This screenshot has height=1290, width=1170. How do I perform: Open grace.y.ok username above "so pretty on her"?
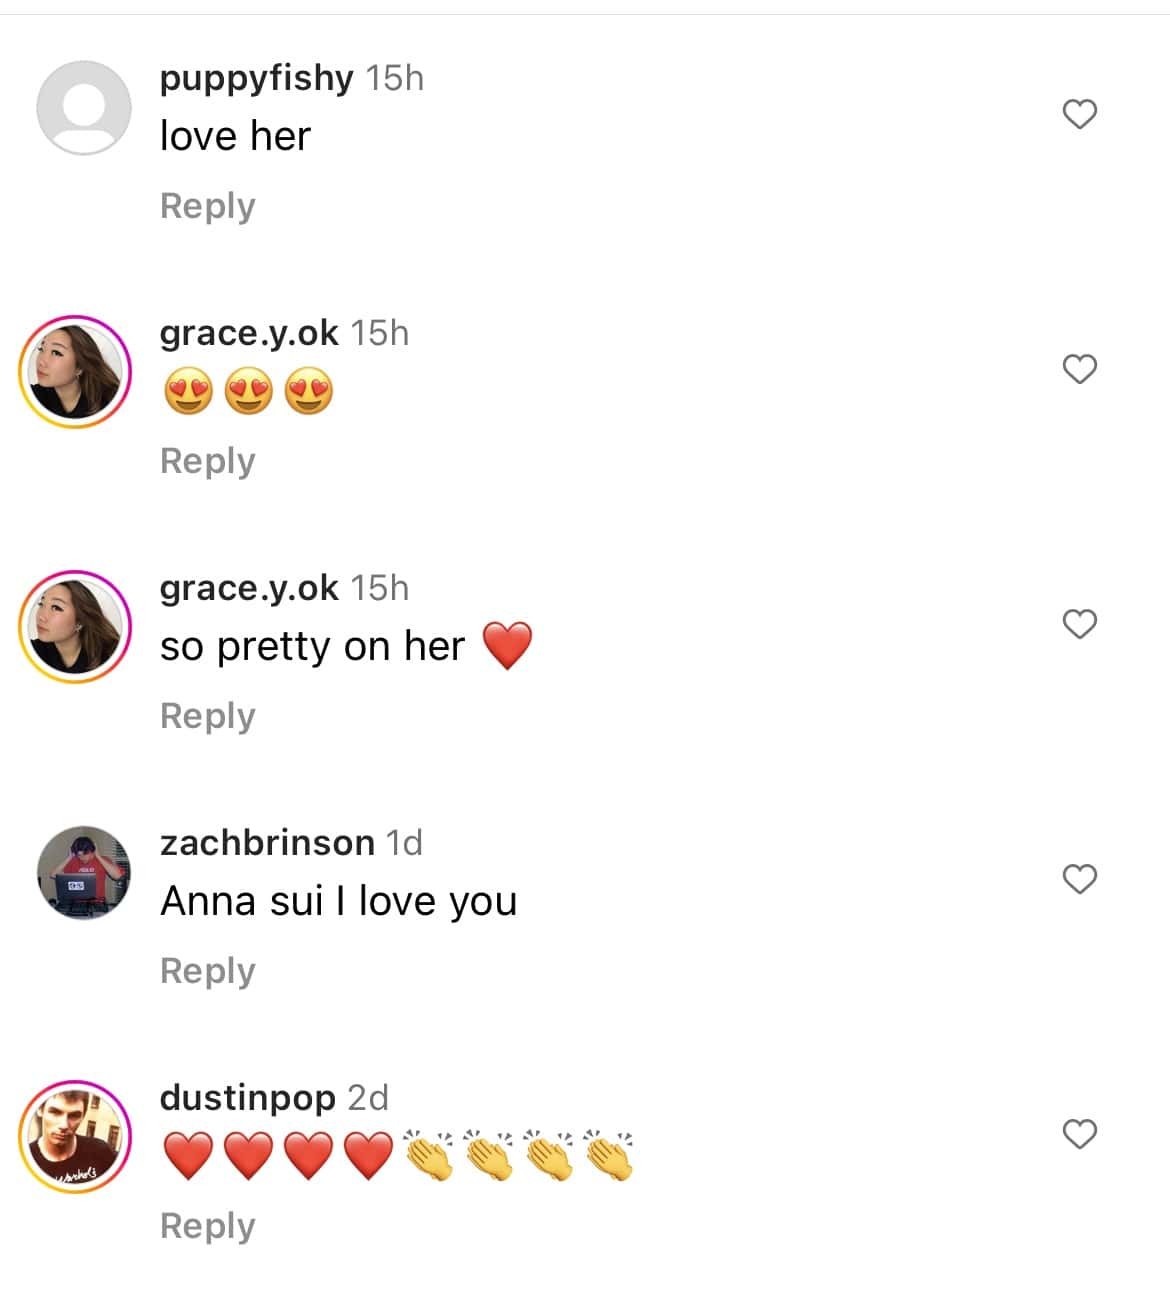[x=249, y=588]
